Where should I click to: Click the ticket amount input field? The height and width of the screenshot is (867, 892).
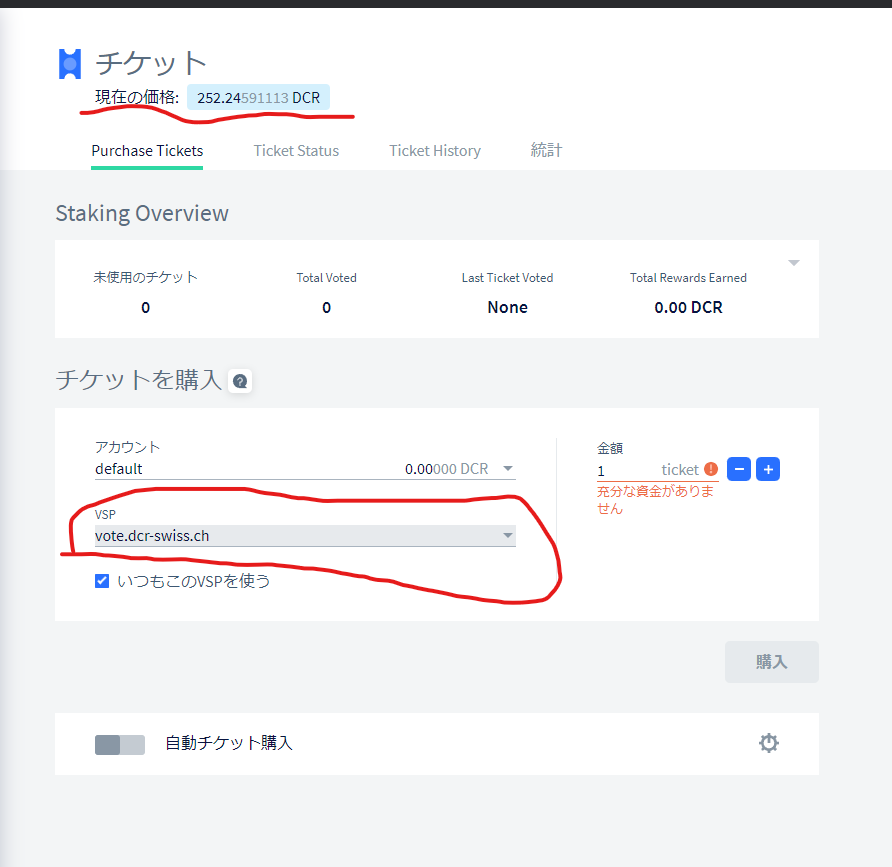pos(625,470)
